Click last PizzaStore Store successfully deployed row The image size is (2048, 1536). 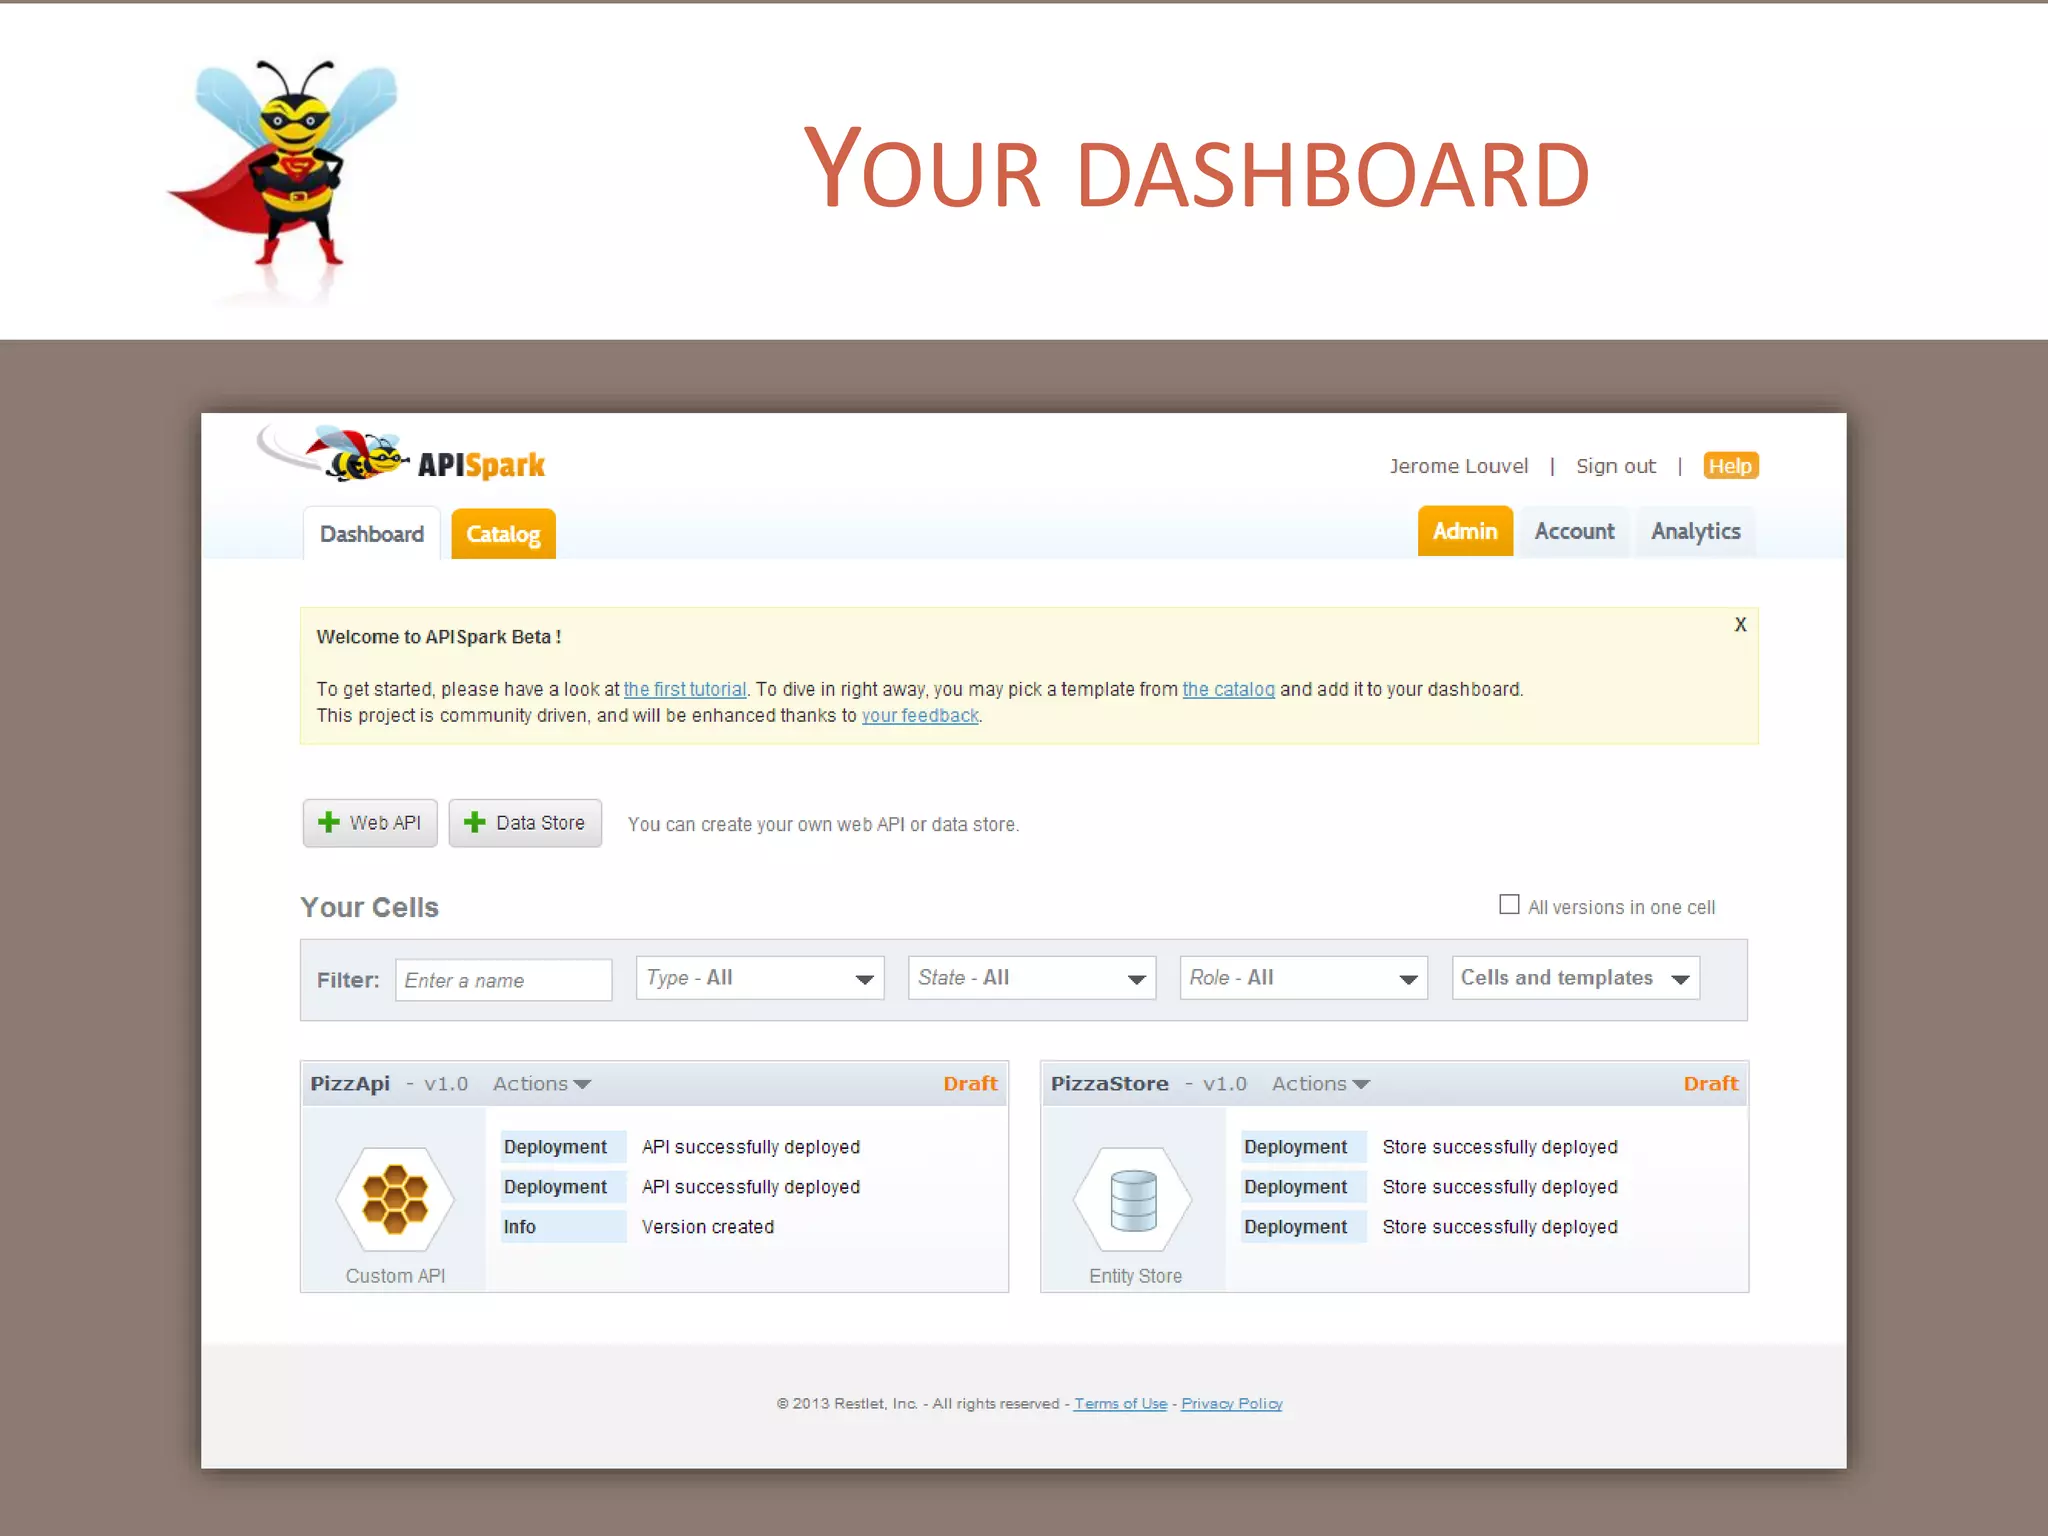[1431, 1227]
